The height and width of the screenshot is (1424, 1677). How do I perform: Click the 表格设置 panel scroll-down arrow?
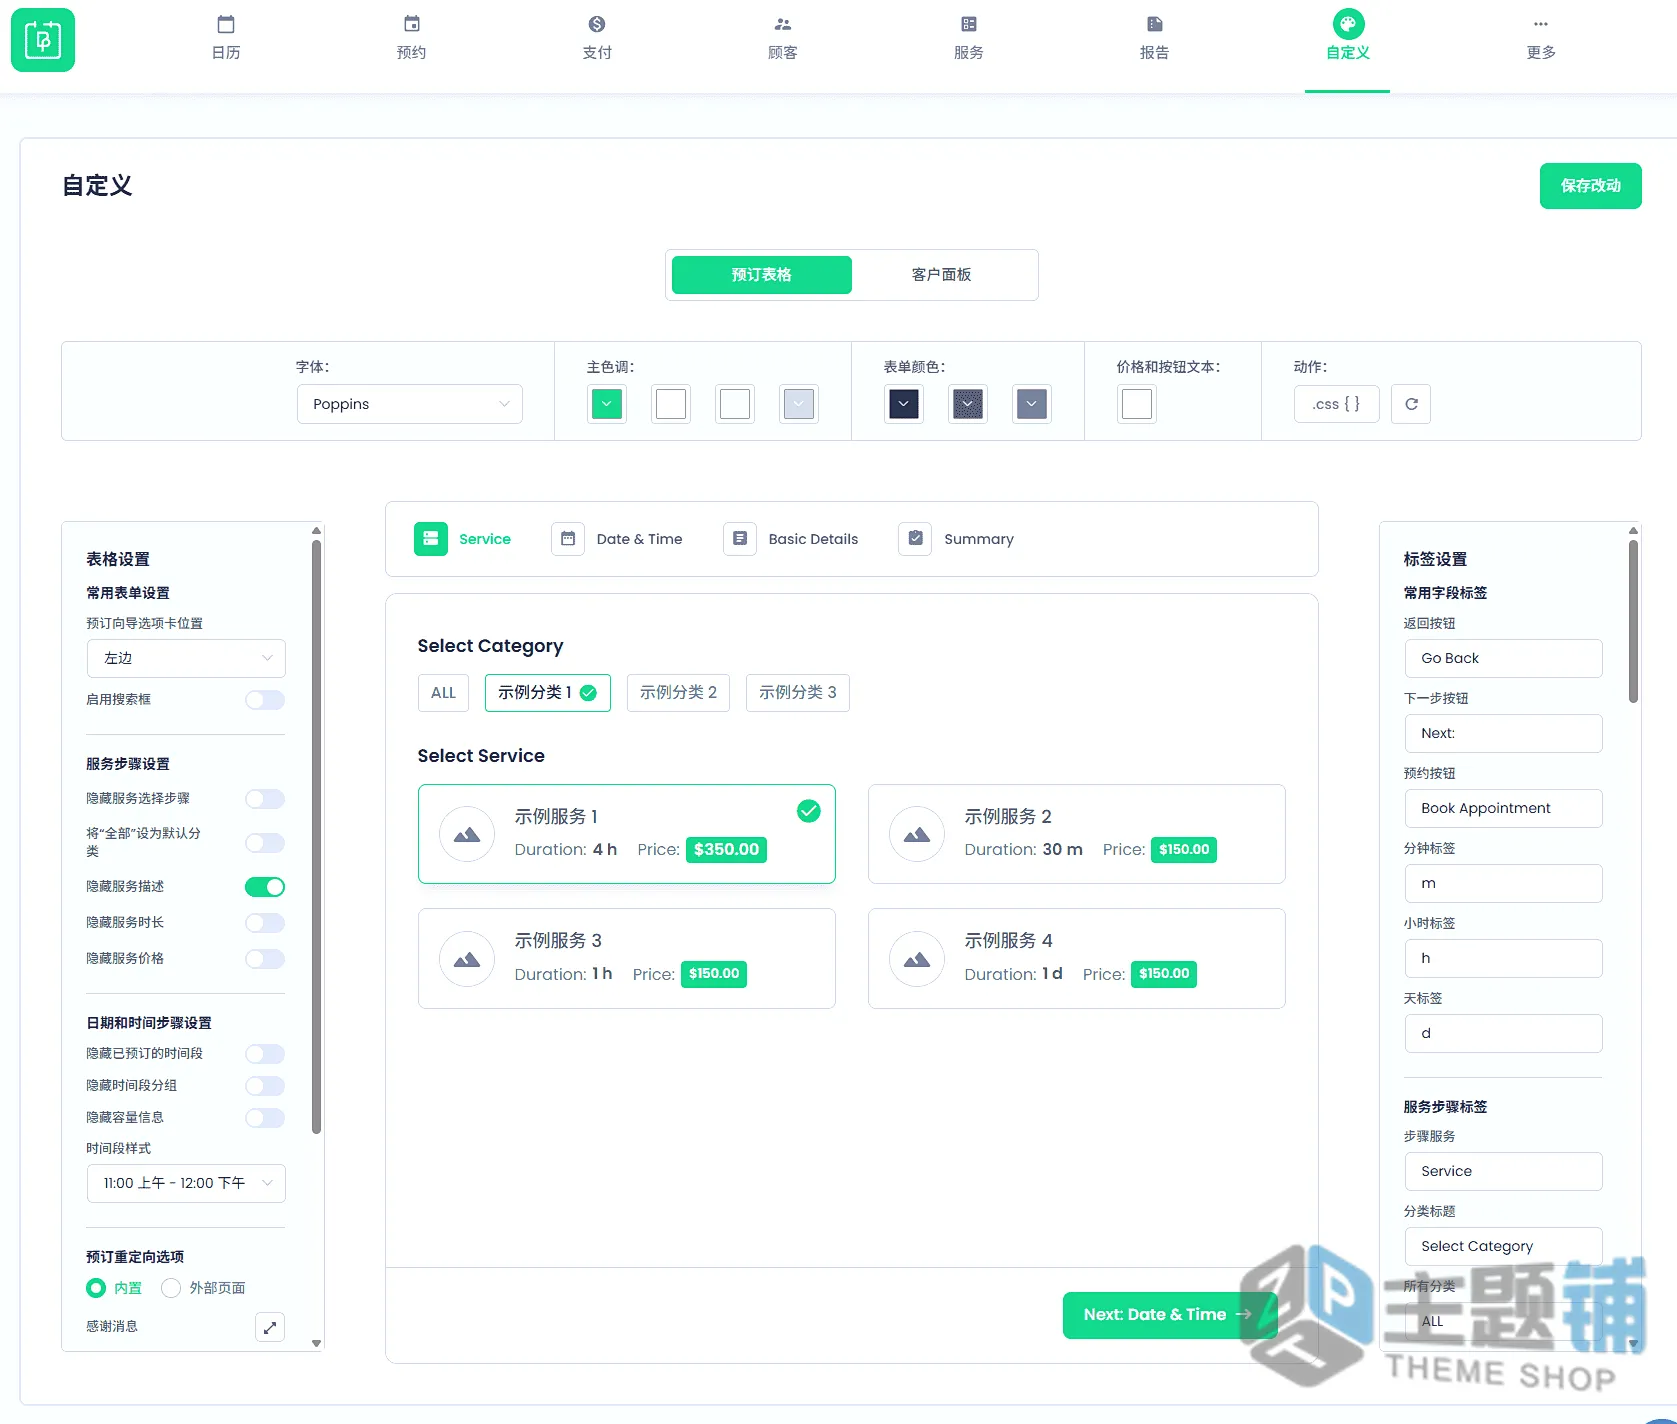coord(317,1344)
